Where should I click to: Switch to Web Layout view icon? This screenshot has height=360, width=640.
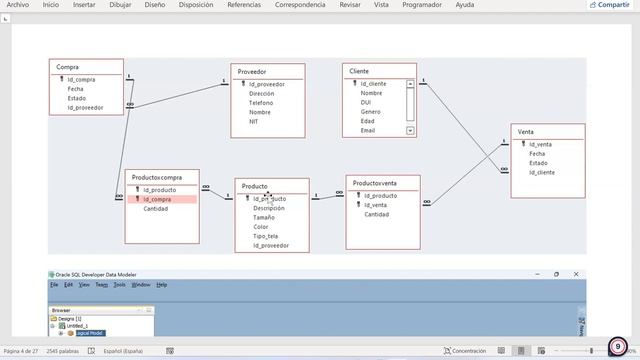(541, 351)
